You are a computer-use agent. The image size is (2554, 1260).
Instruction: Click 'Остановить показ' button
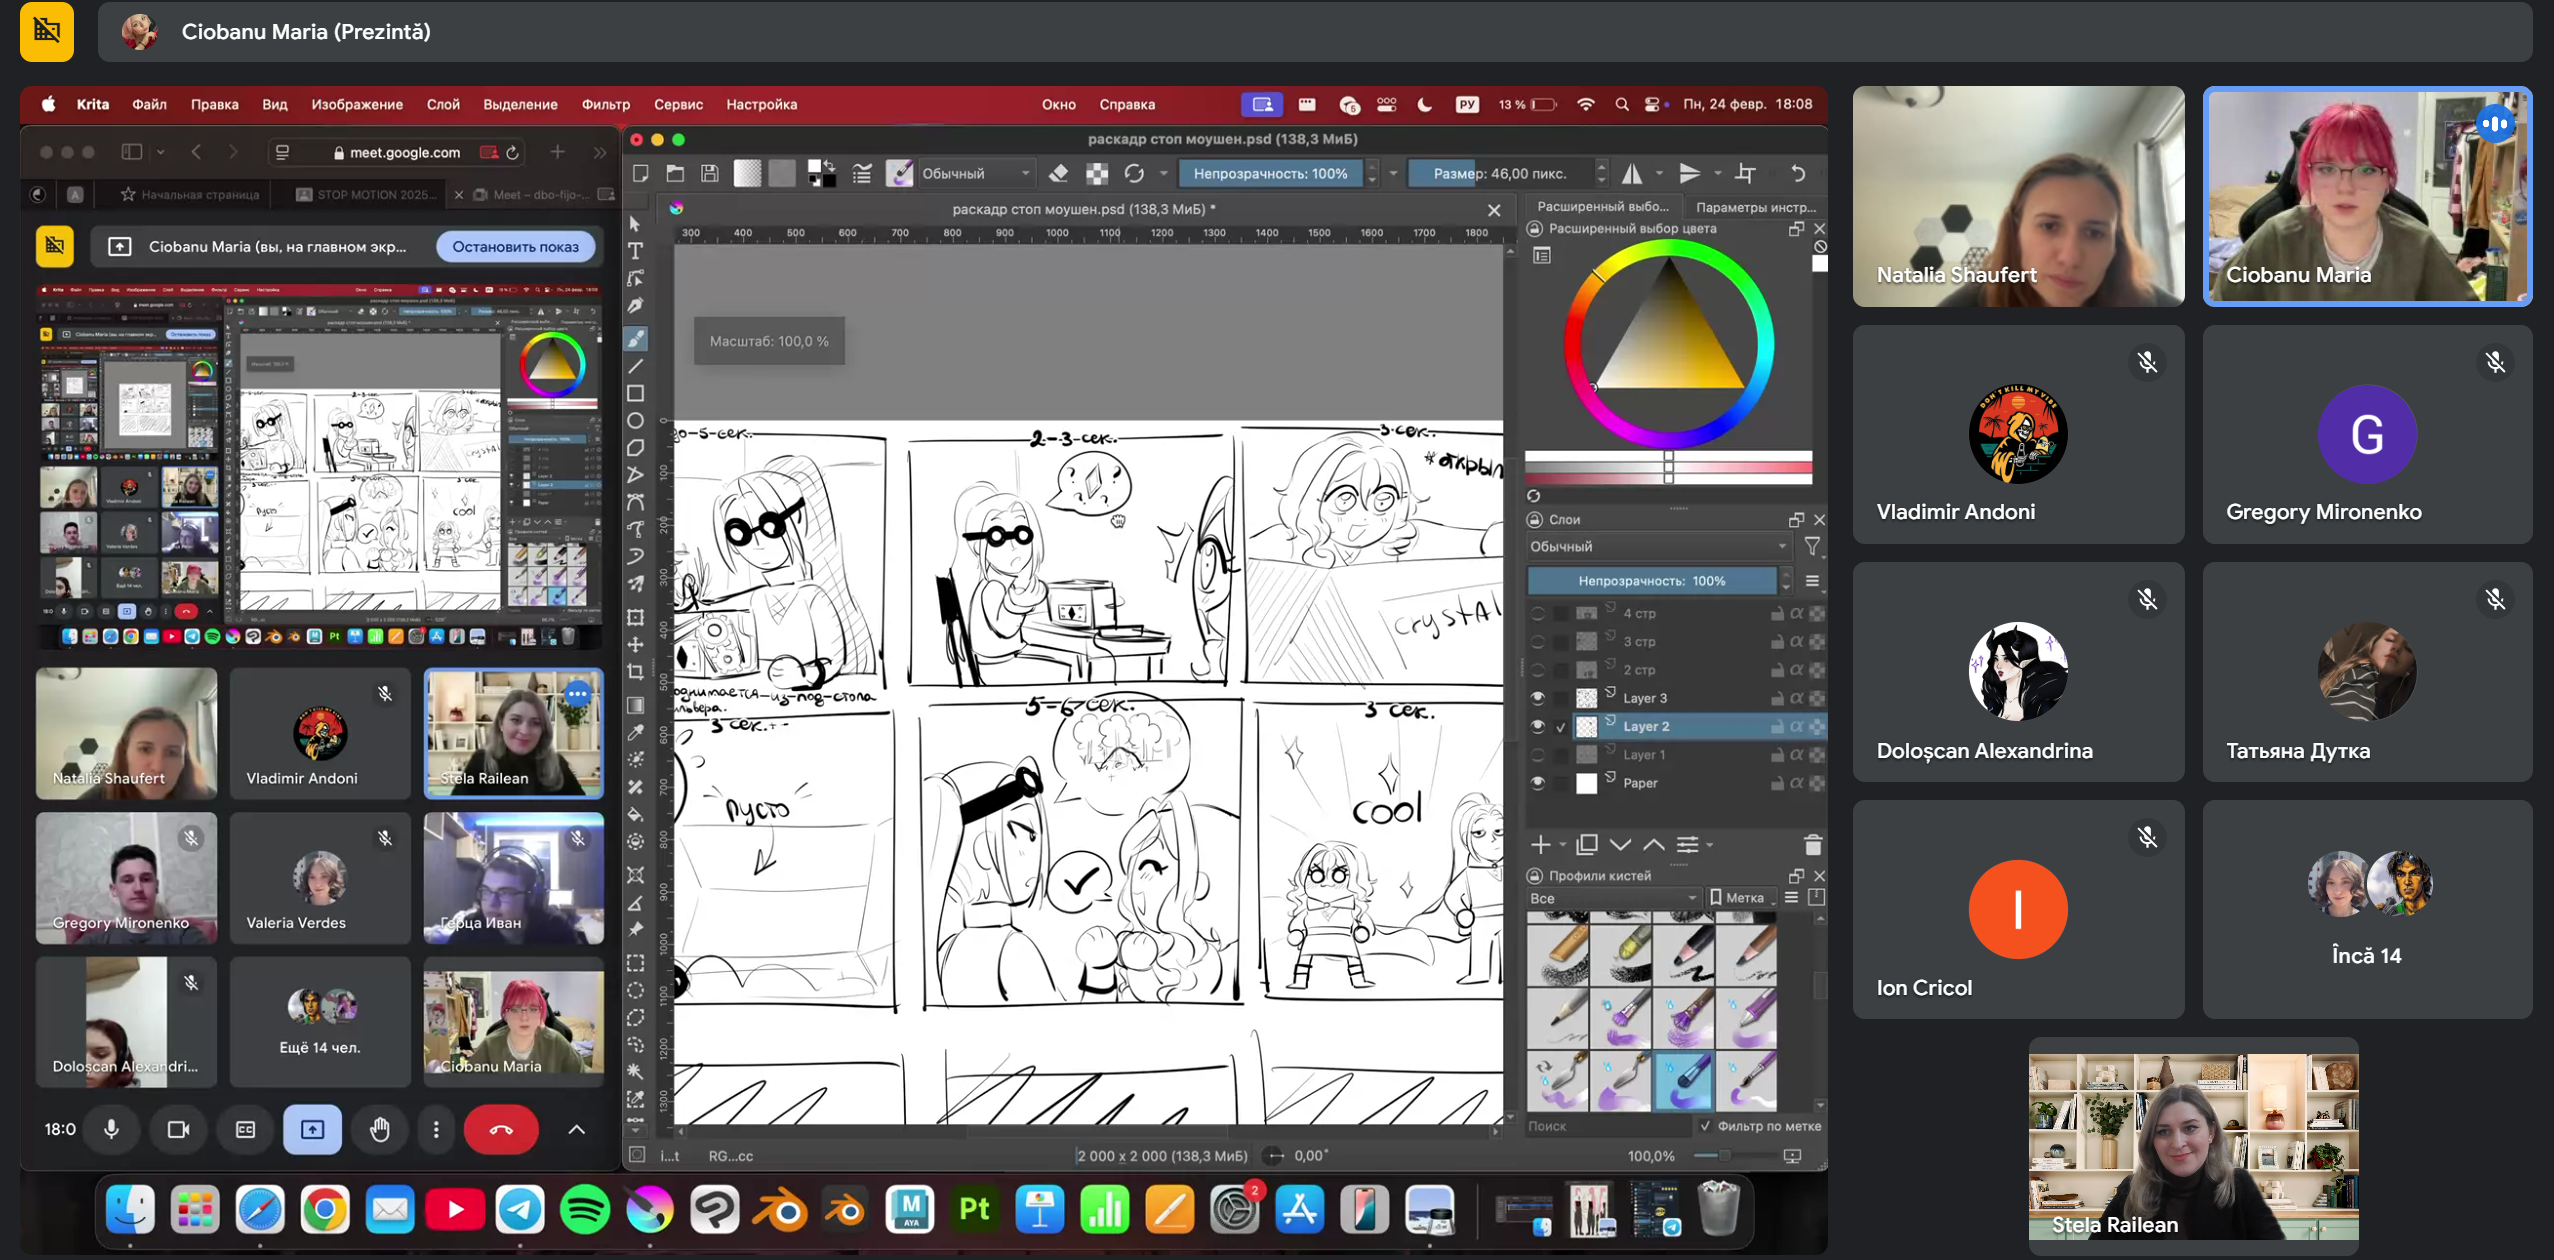pyautogui.click(x=515, y=246)
